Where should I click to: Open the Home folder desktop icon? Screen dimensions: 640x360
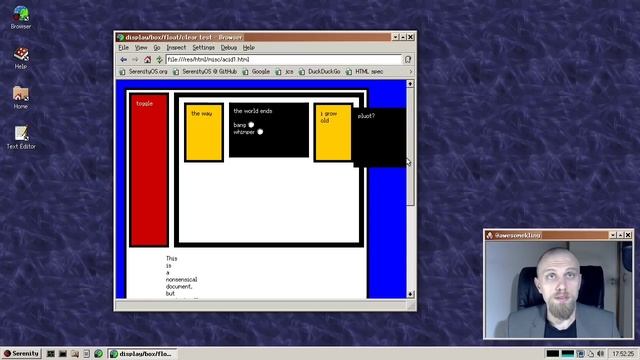(x=21, y=98)
